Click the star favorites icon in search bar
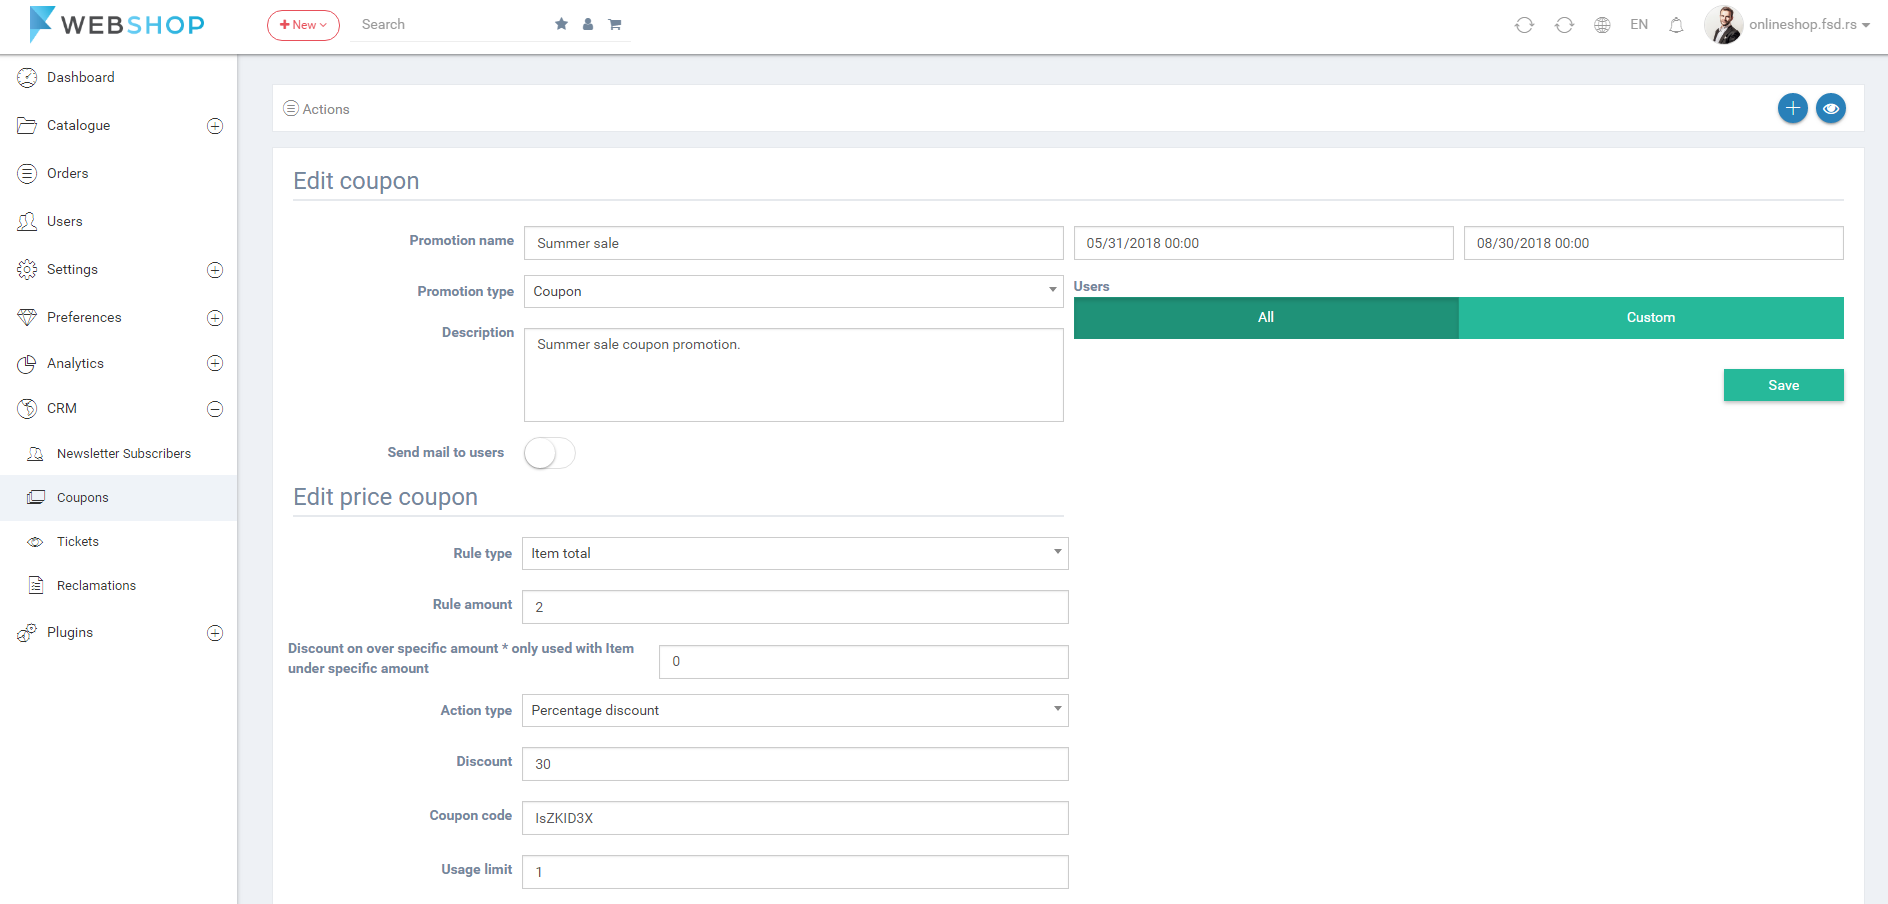The width and height of the screenshot is (1888, 904). [561, 24]
